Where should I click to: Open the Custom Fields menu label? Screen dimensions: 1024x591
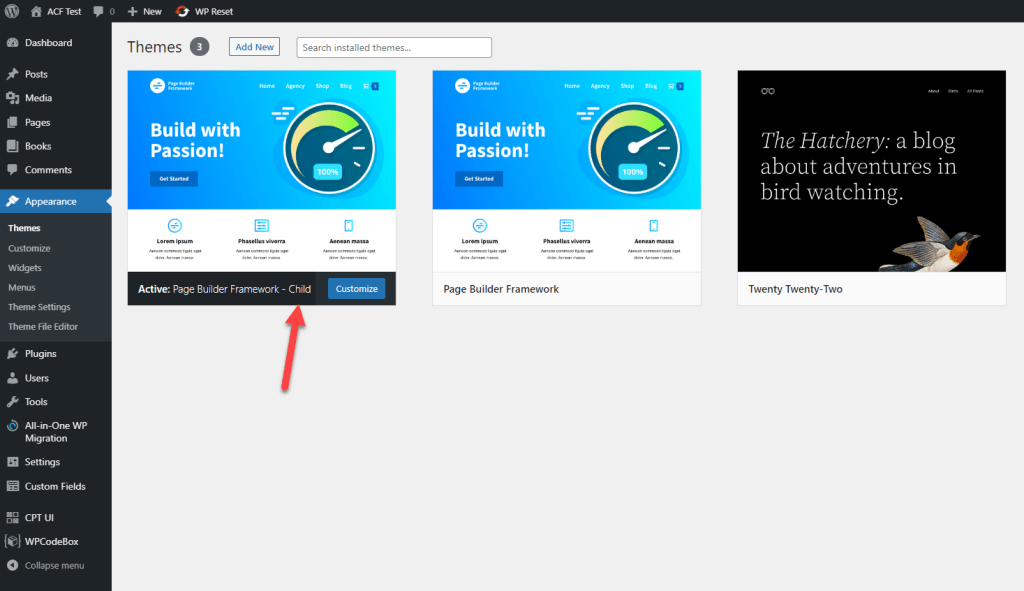[x=55, y=486]
